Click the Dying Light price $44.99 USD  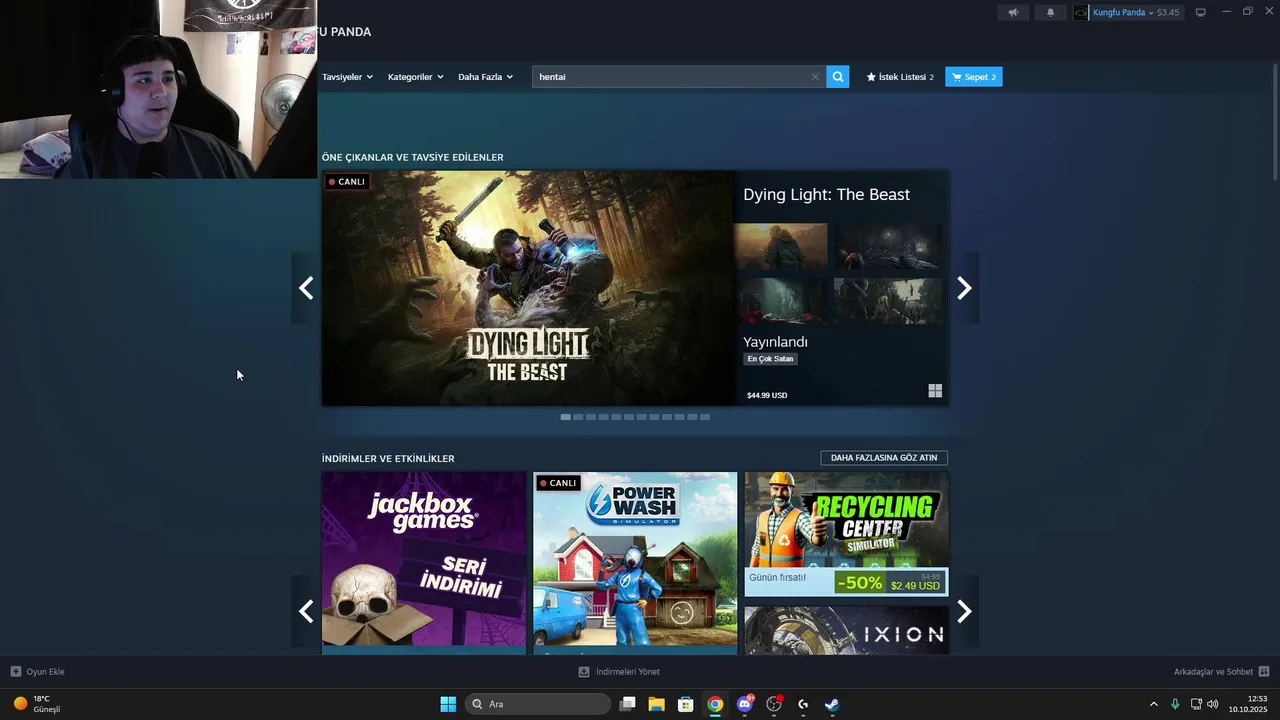coord(767,395)
